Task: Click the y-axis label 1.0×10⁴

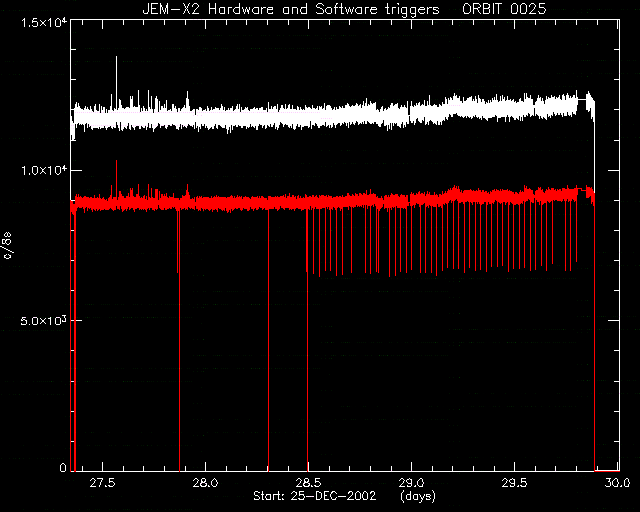Action: pyautogui.click(x=44, y=170)
